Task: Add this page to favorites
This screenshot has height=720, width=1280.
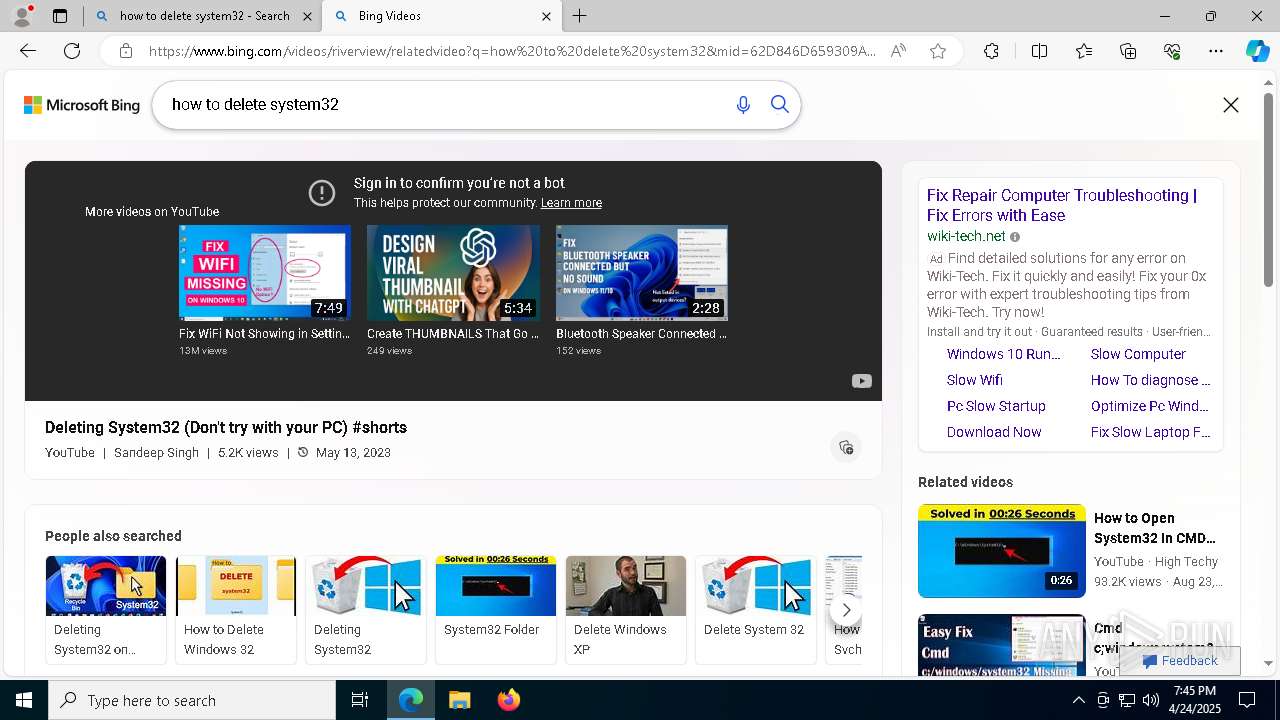Action: [x=938, y=51]
